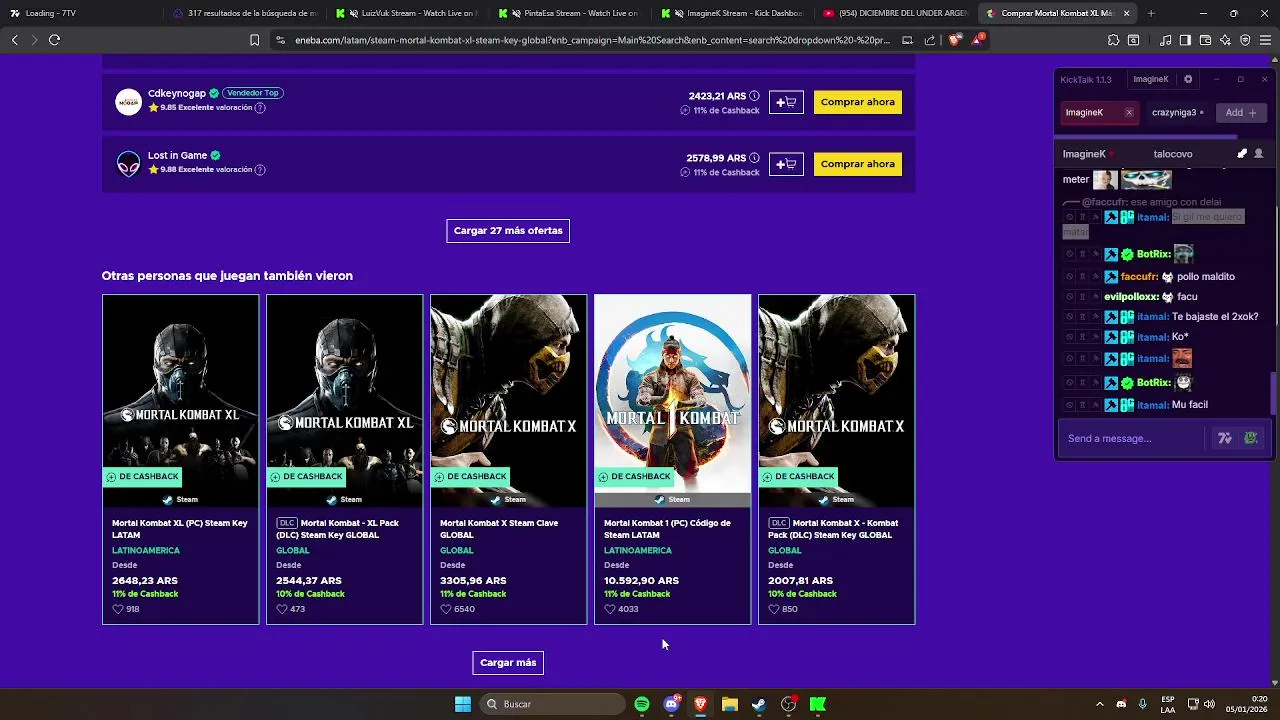This screenshot has height=720, width=1280.
Task: Open Windows Start menu
Action: (x=463, y=704)
